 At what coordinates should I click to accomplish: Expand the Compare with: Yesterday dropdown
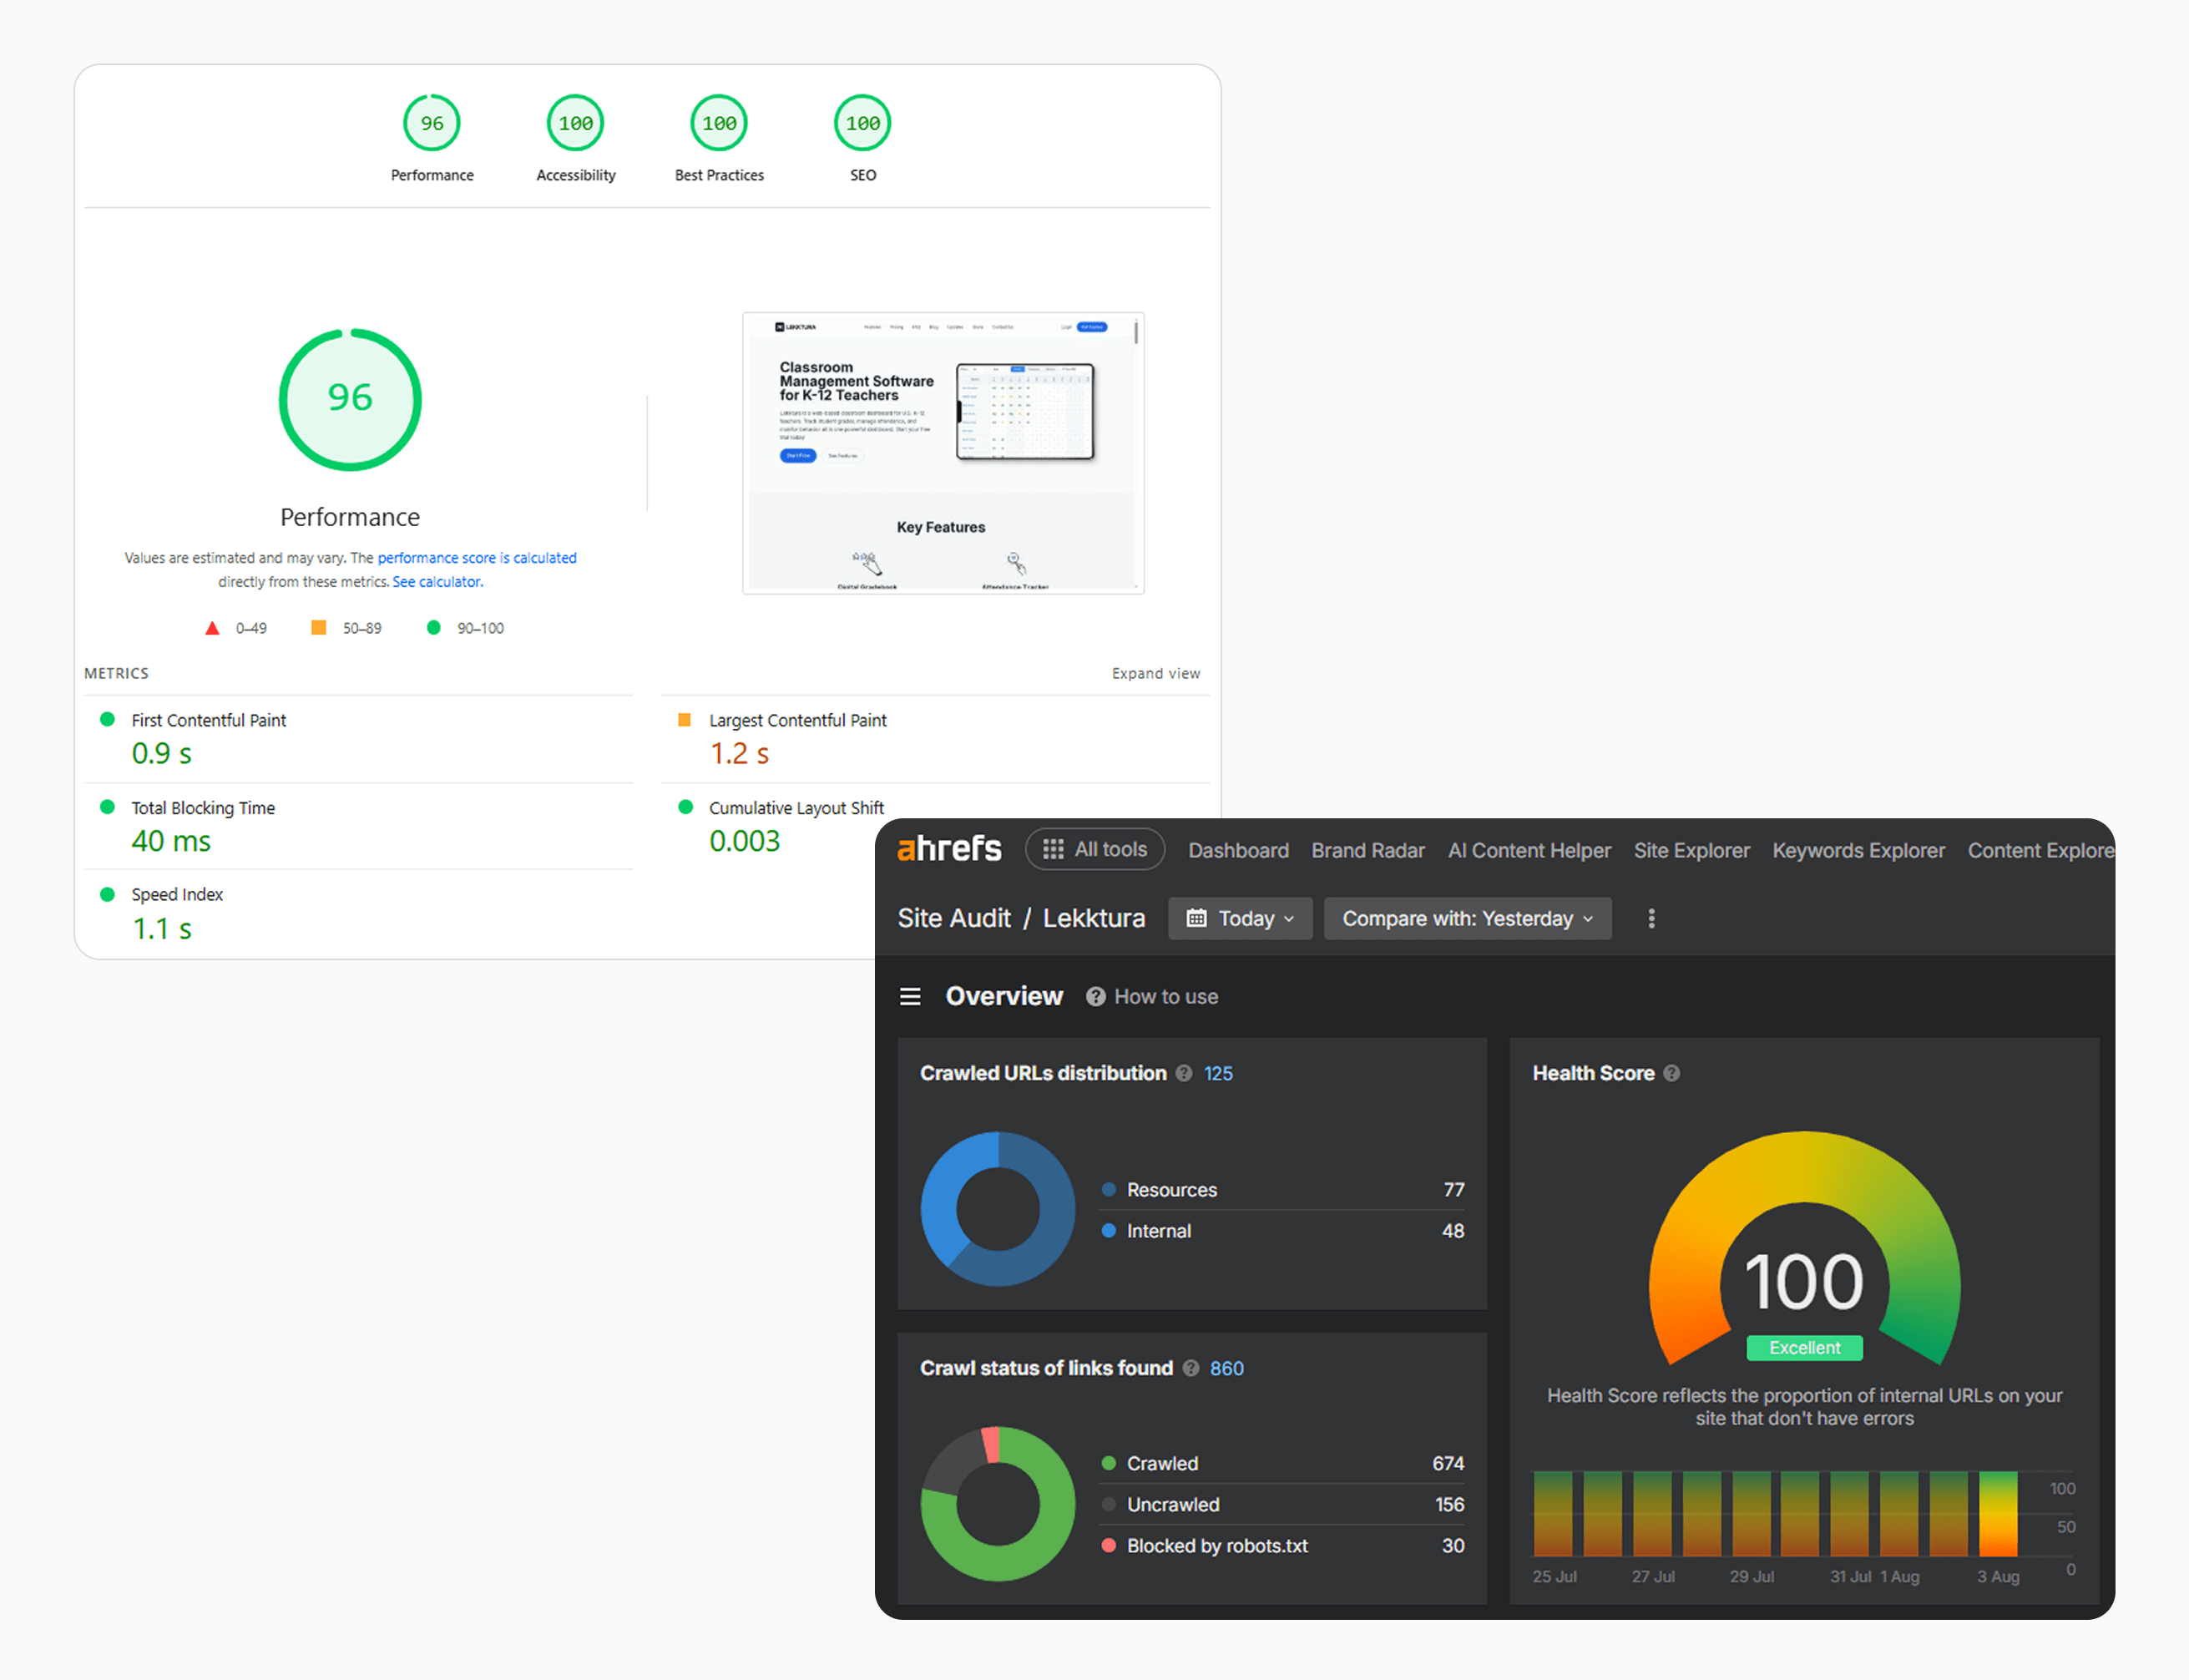[1466, 918]
